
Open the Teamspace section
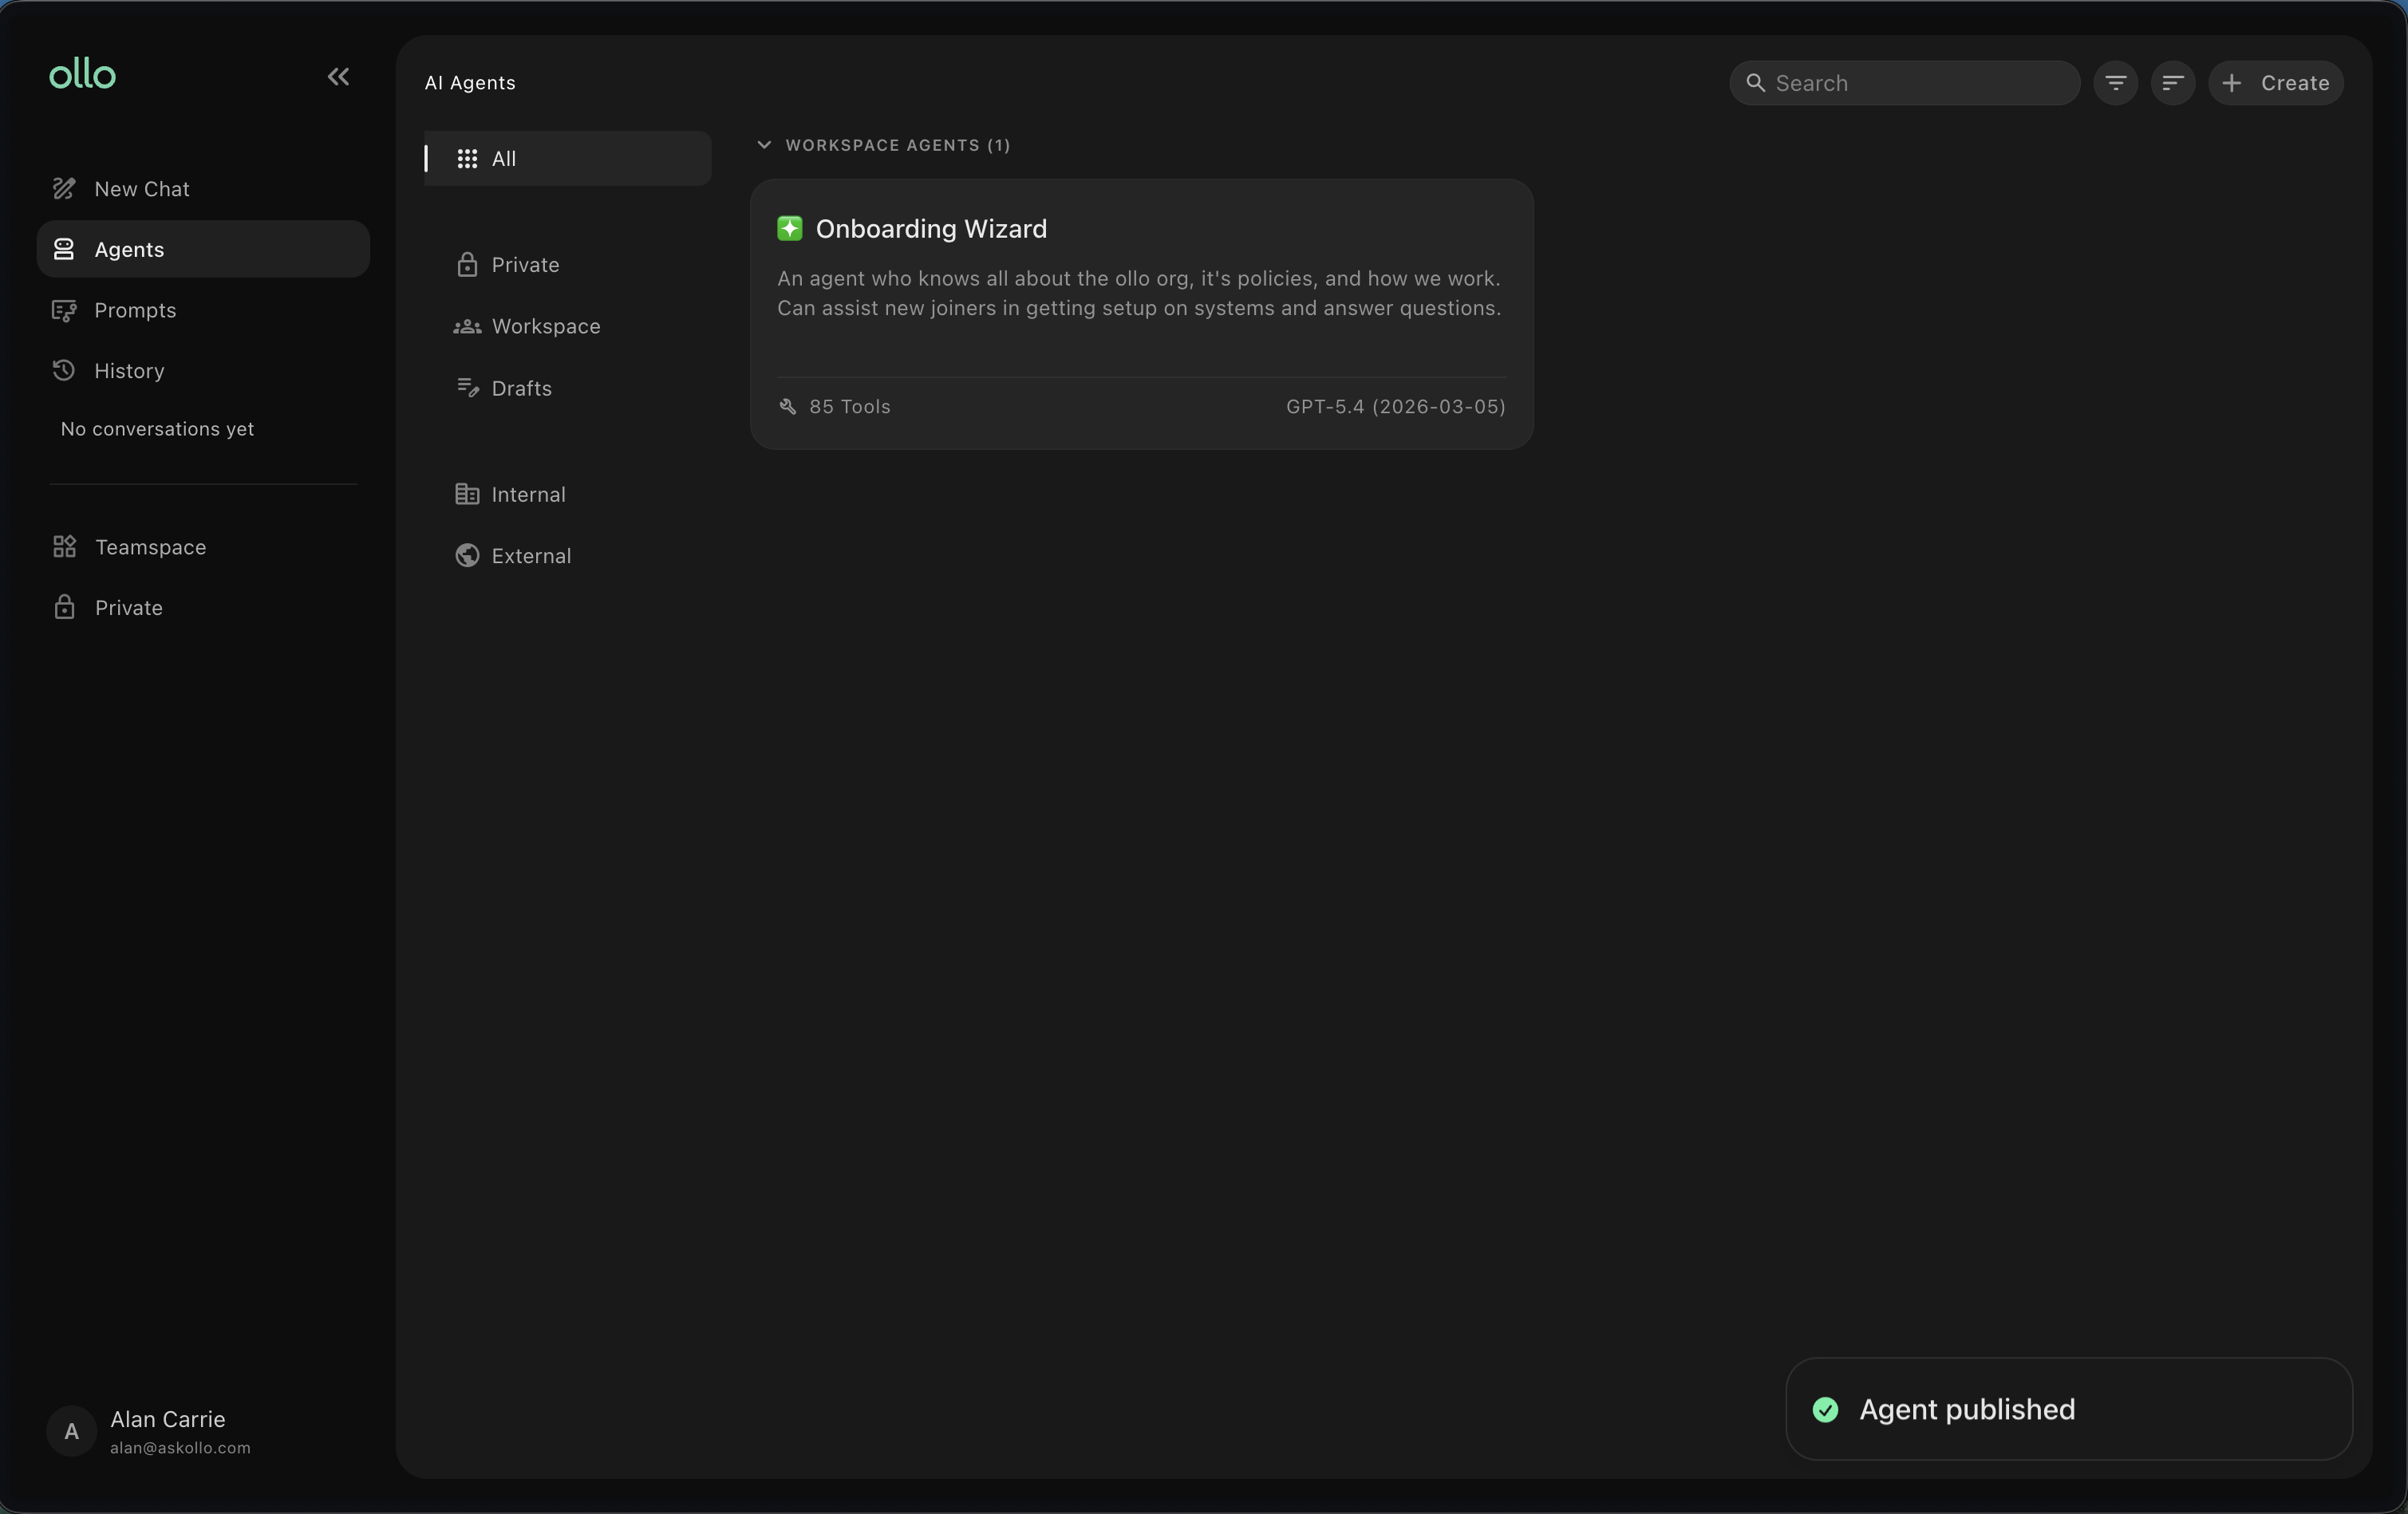[203, 547]
